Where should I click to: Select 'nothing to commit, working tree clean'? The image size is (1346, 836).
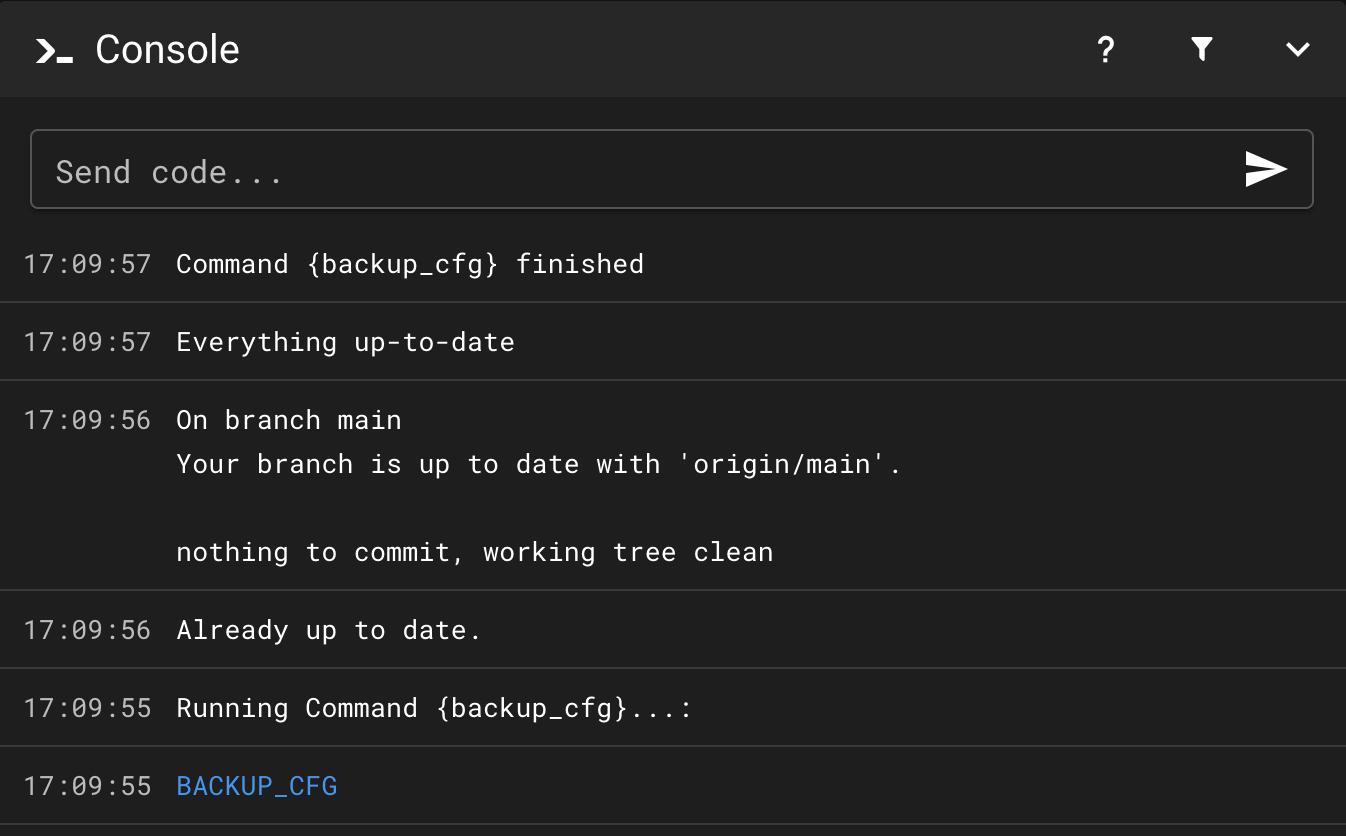[x=475, y=552]
